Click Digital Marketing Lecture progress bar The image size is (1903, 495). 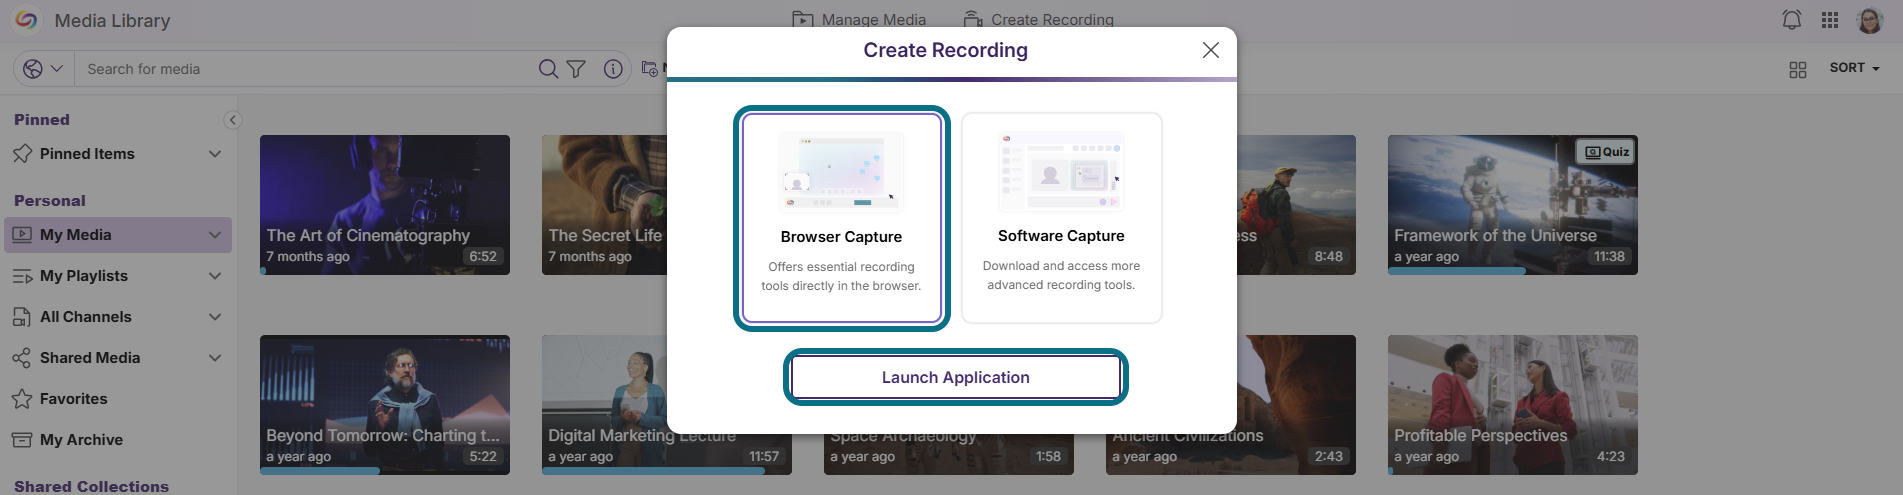pyautogui.click(x=667, y=471)
